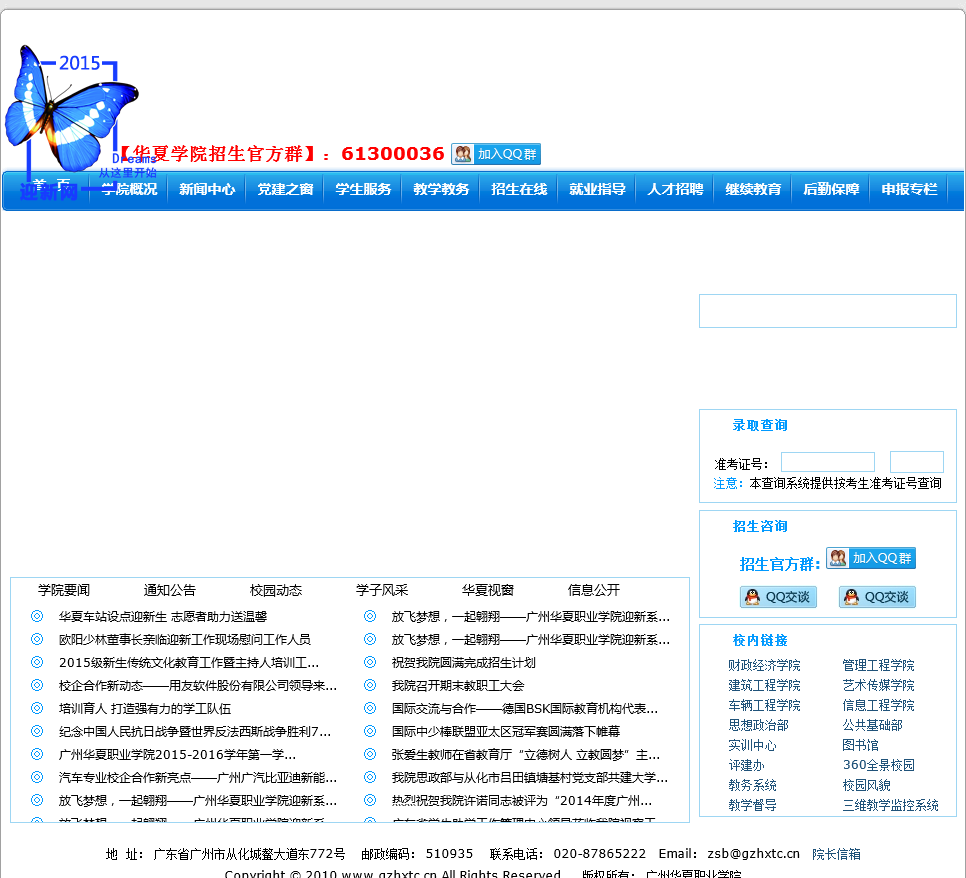Image resolution: width=966 pixels, height=878 pixels.
Task: Click bullet icon beside 祝贺我院圆满完成招生计划
Action: 370,662
